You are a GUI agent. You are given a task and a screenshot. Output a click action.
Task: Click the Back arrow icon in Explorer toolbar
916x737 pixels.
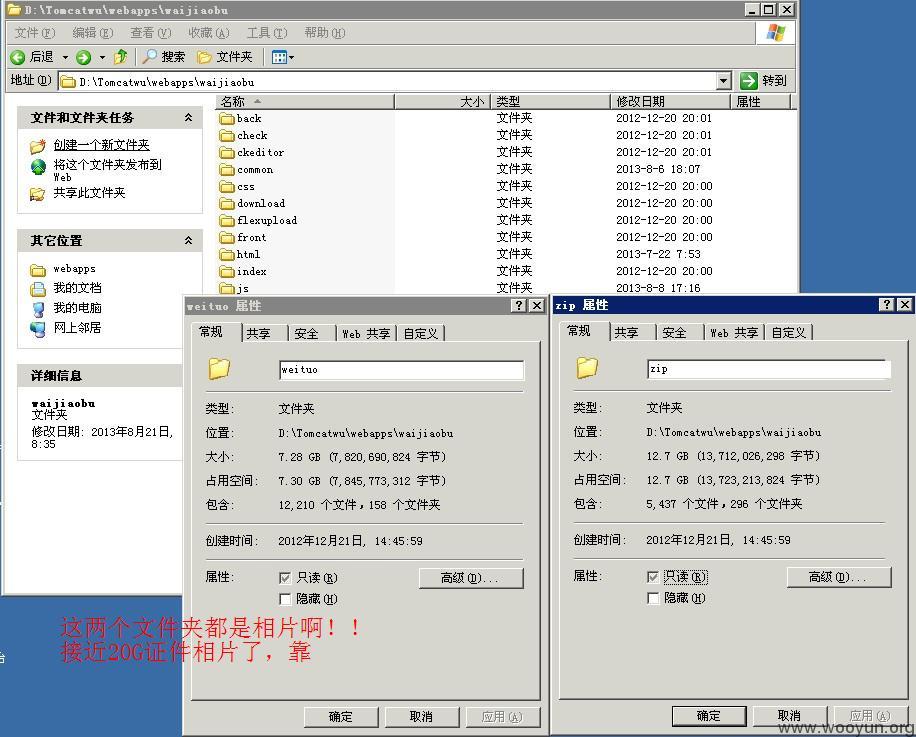tap(18, 57)
